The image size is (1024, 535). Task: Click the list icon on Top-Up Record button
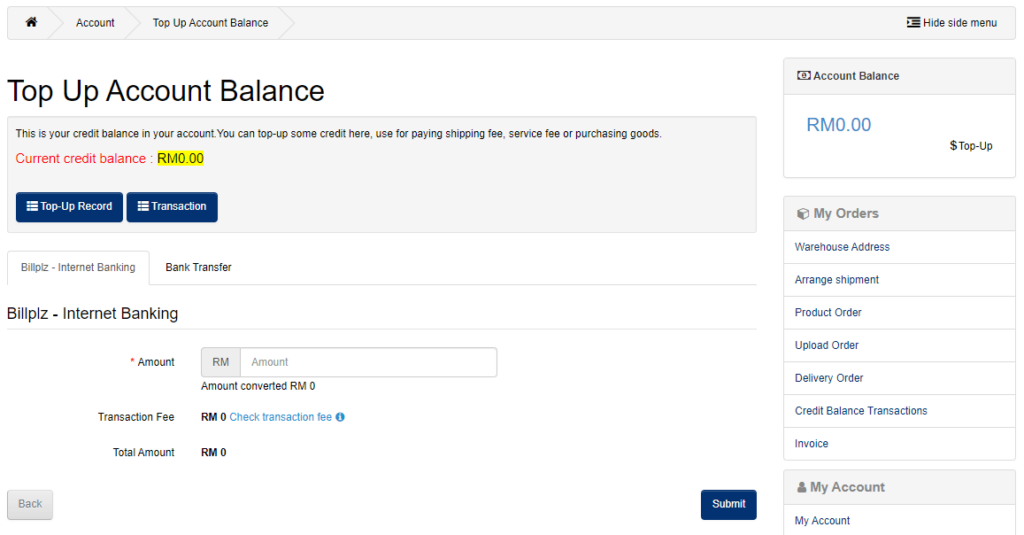coord(32,206)
